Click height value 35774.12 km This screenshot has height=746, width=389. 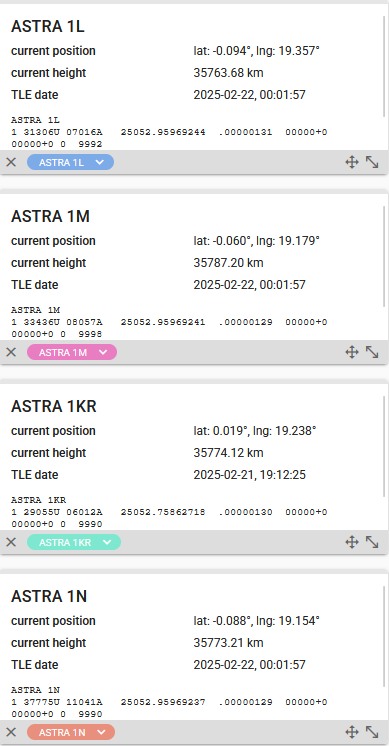click(228, 452)
